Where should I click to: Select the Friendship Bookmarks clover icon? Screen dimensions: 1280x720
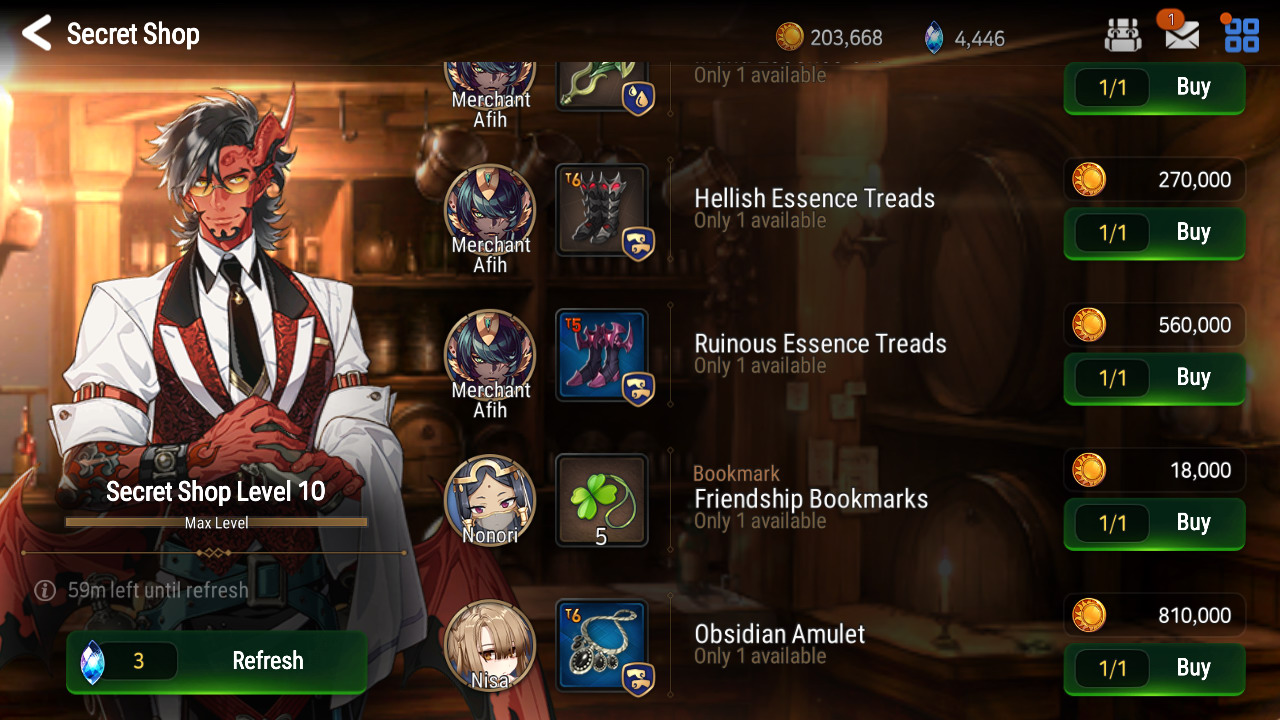click(602, 501)
